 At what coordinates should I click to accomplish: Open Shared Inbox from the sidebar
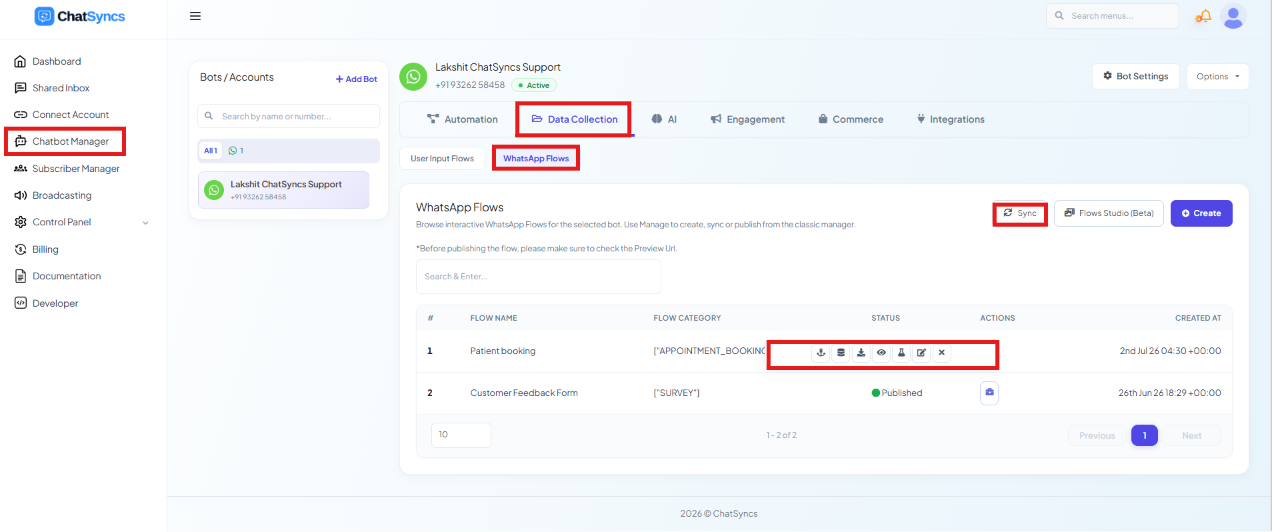[x=60, y=88]
